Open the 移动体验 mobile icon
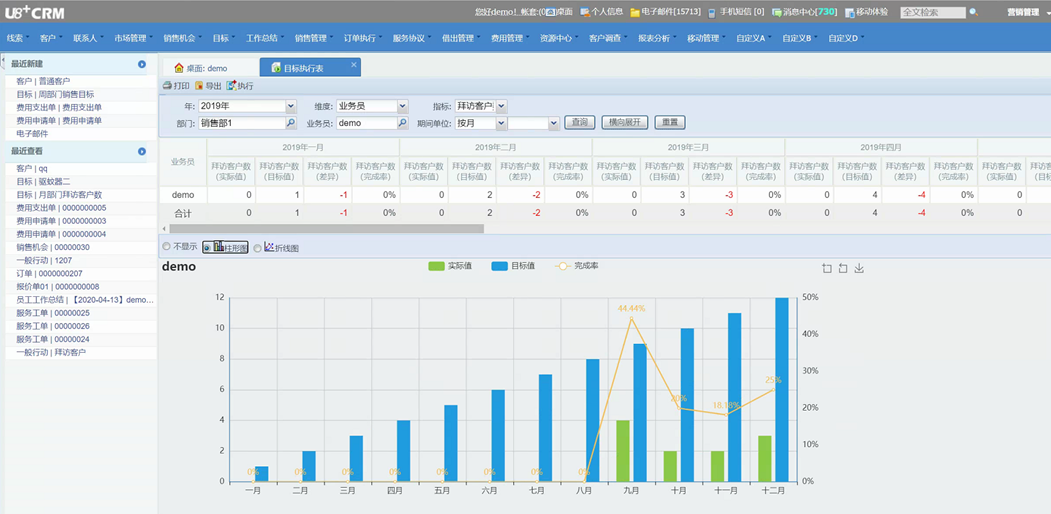Screen dimensions: 1051x514 pos(850,12)
